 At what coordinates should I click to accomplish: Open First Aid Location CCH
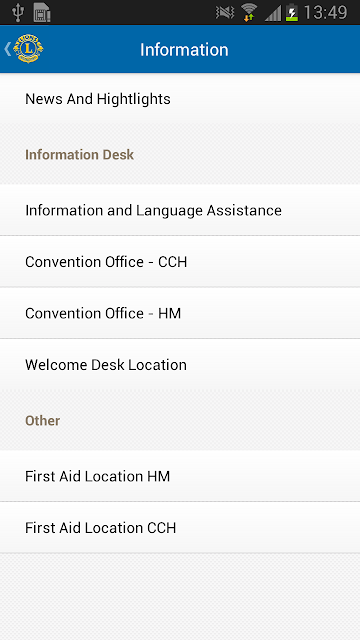point(180,528)
